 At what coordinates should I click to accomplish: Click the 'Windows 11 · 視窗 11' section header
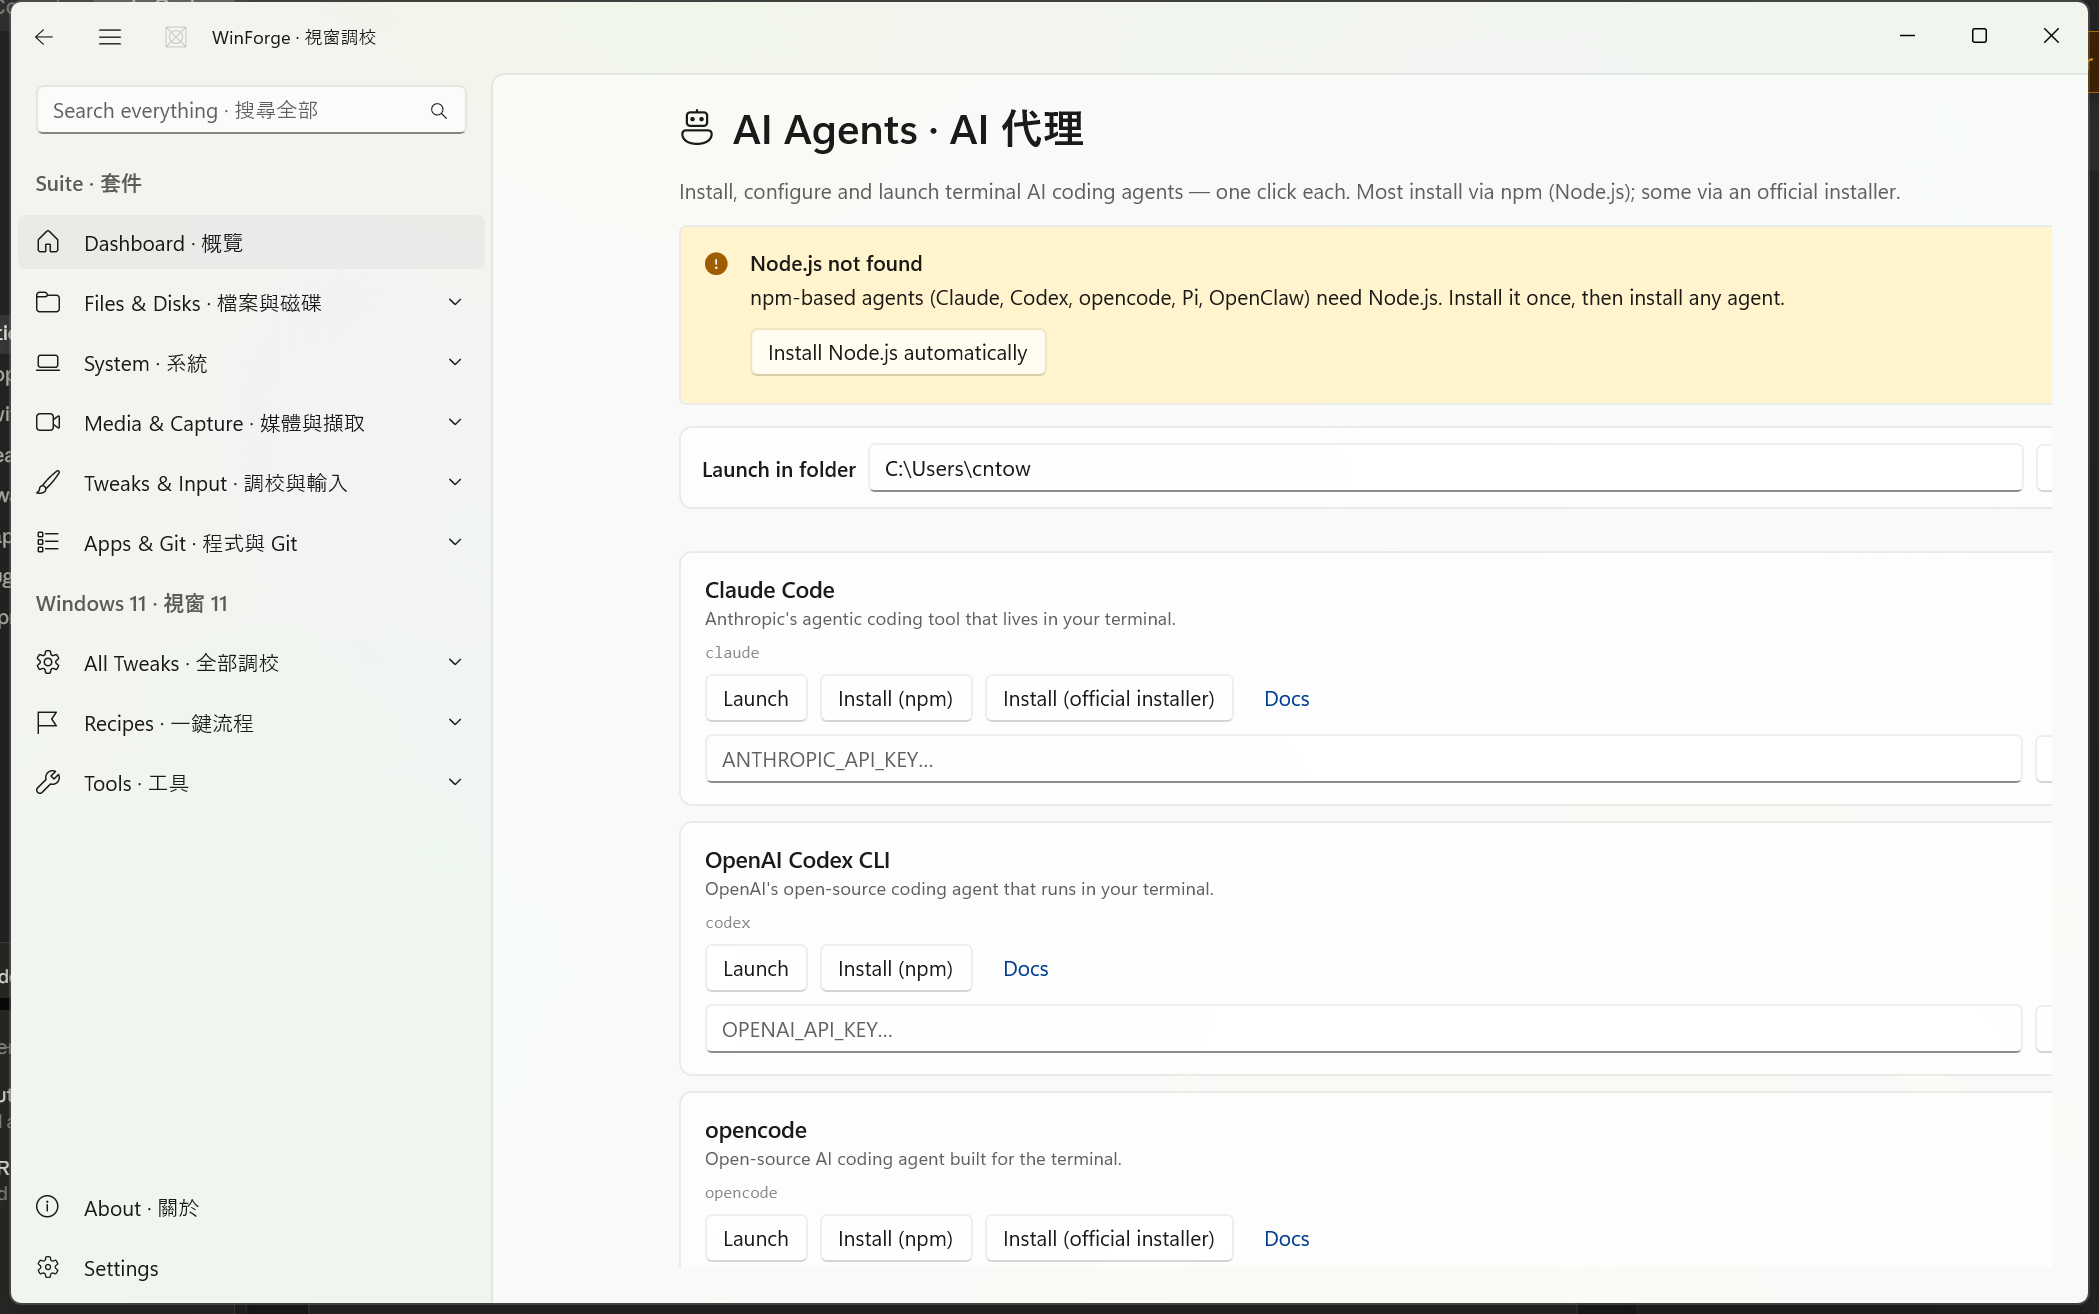click(x=132, y=604)
